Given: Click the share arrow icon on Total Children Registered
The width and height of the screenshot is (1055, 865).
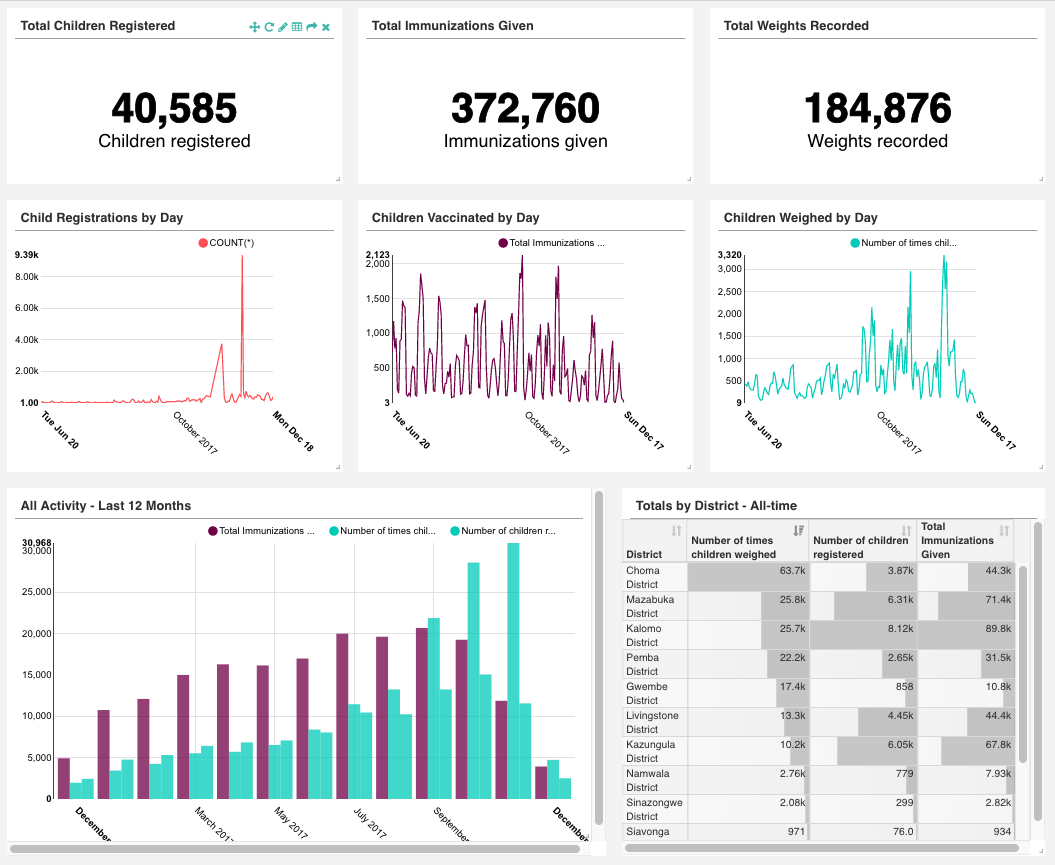Looking at the screenshot, I should pyautogui.click(x=312, y=27).
